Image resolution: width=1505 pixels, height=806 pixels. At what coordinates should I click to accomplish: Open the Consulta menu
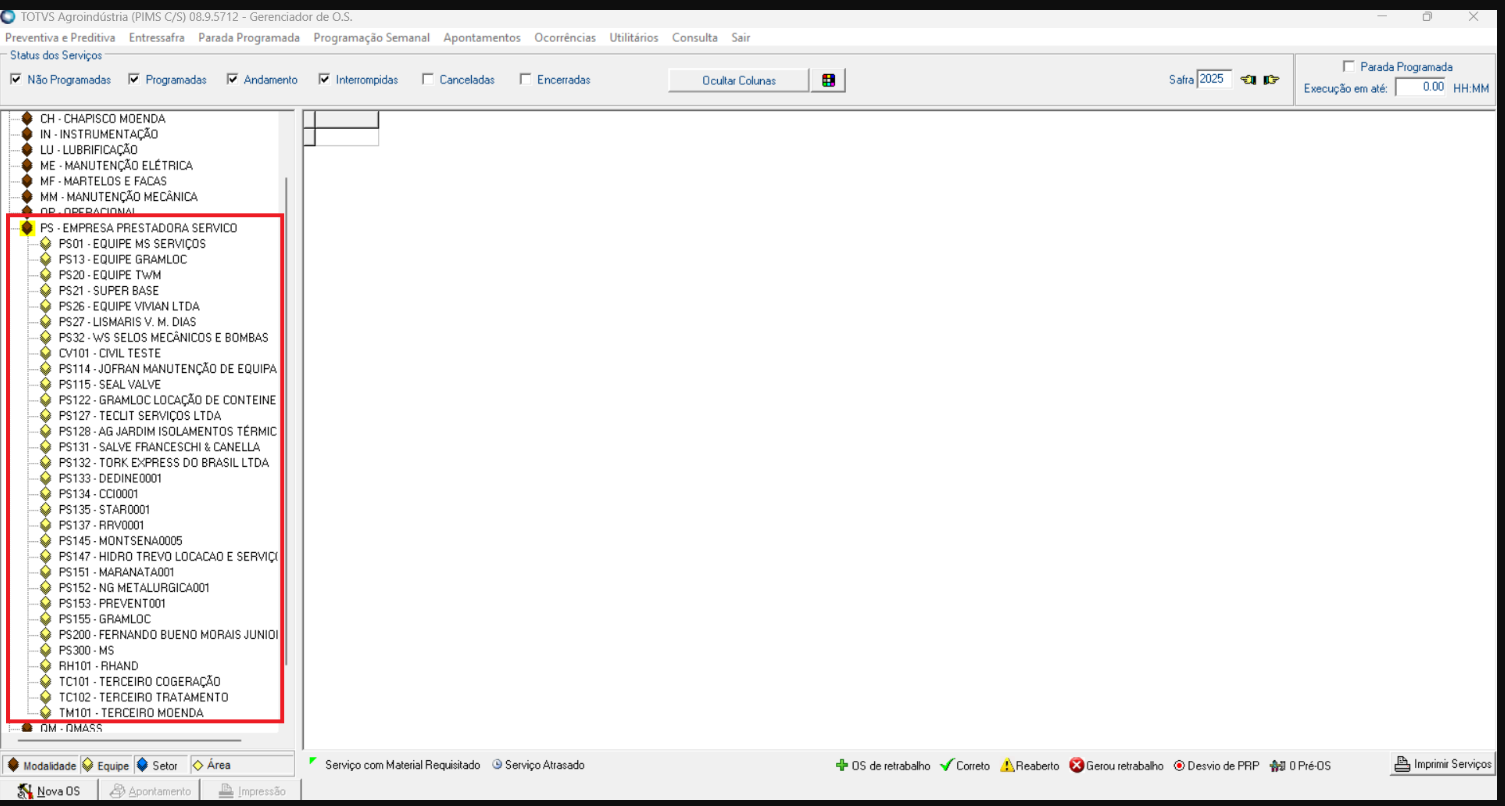click(x=695, y=38)
